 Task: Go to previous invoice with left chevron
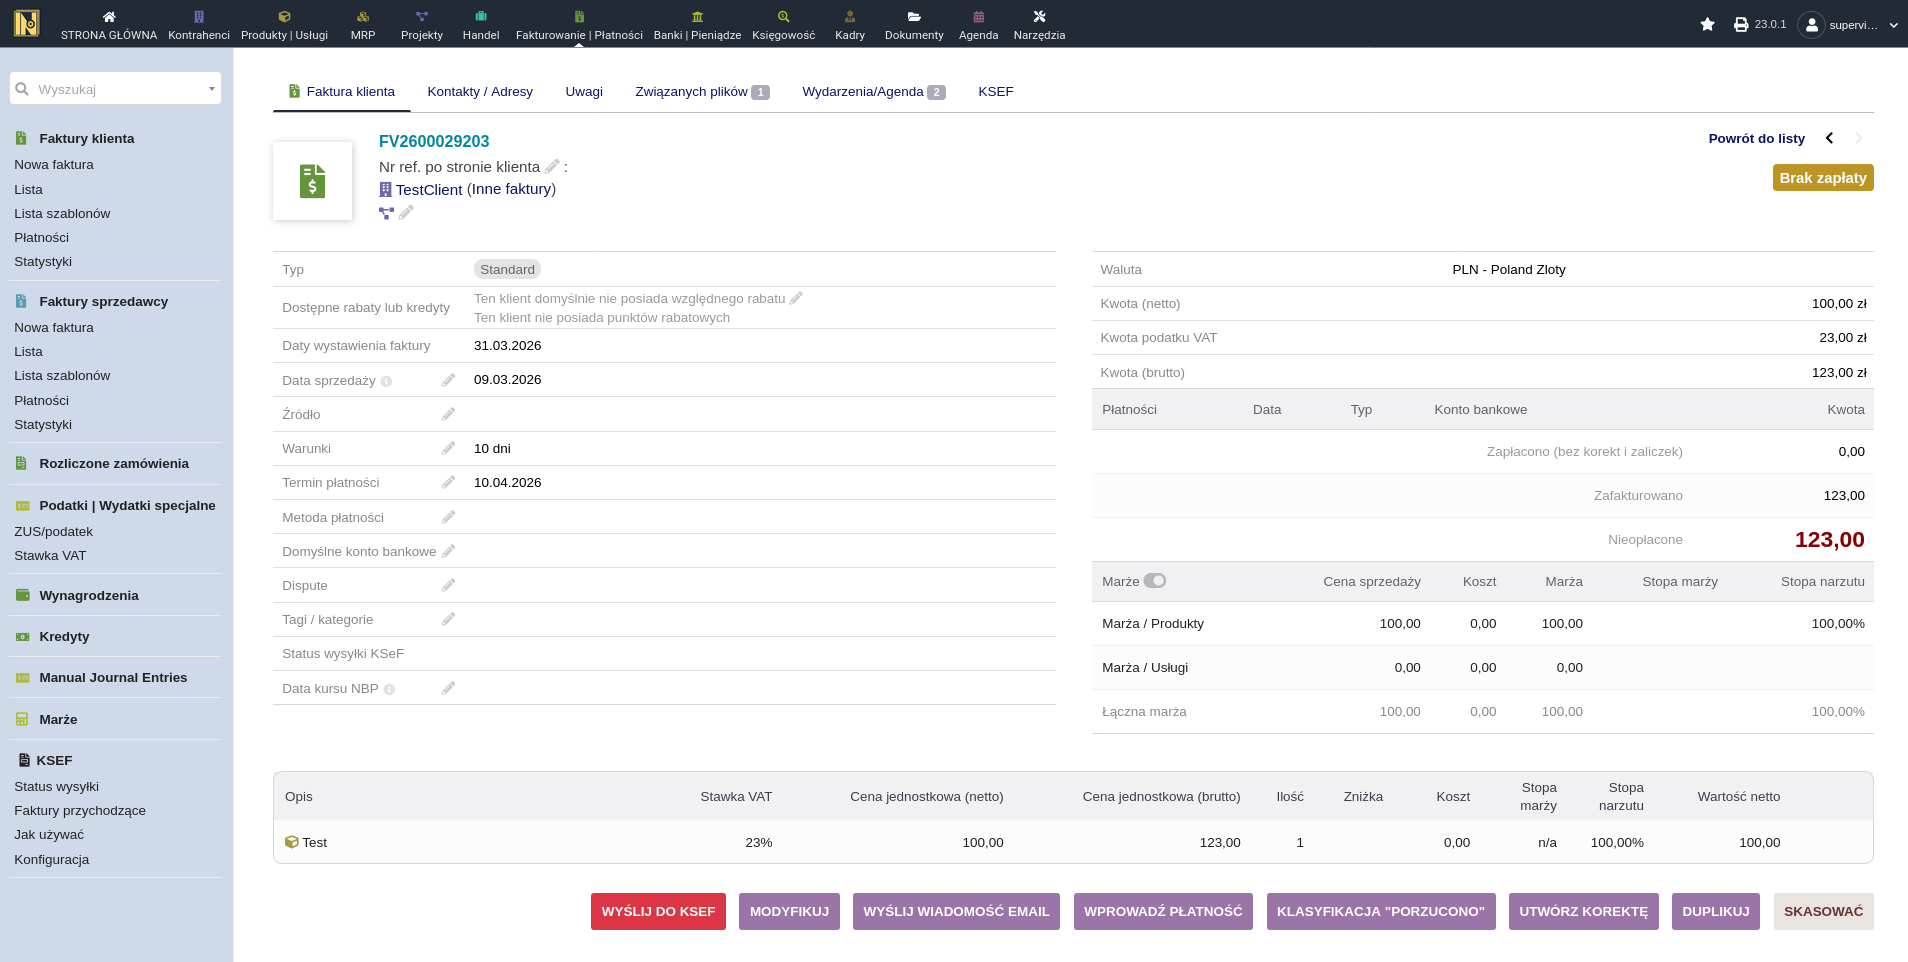[x=1829, y=138]
